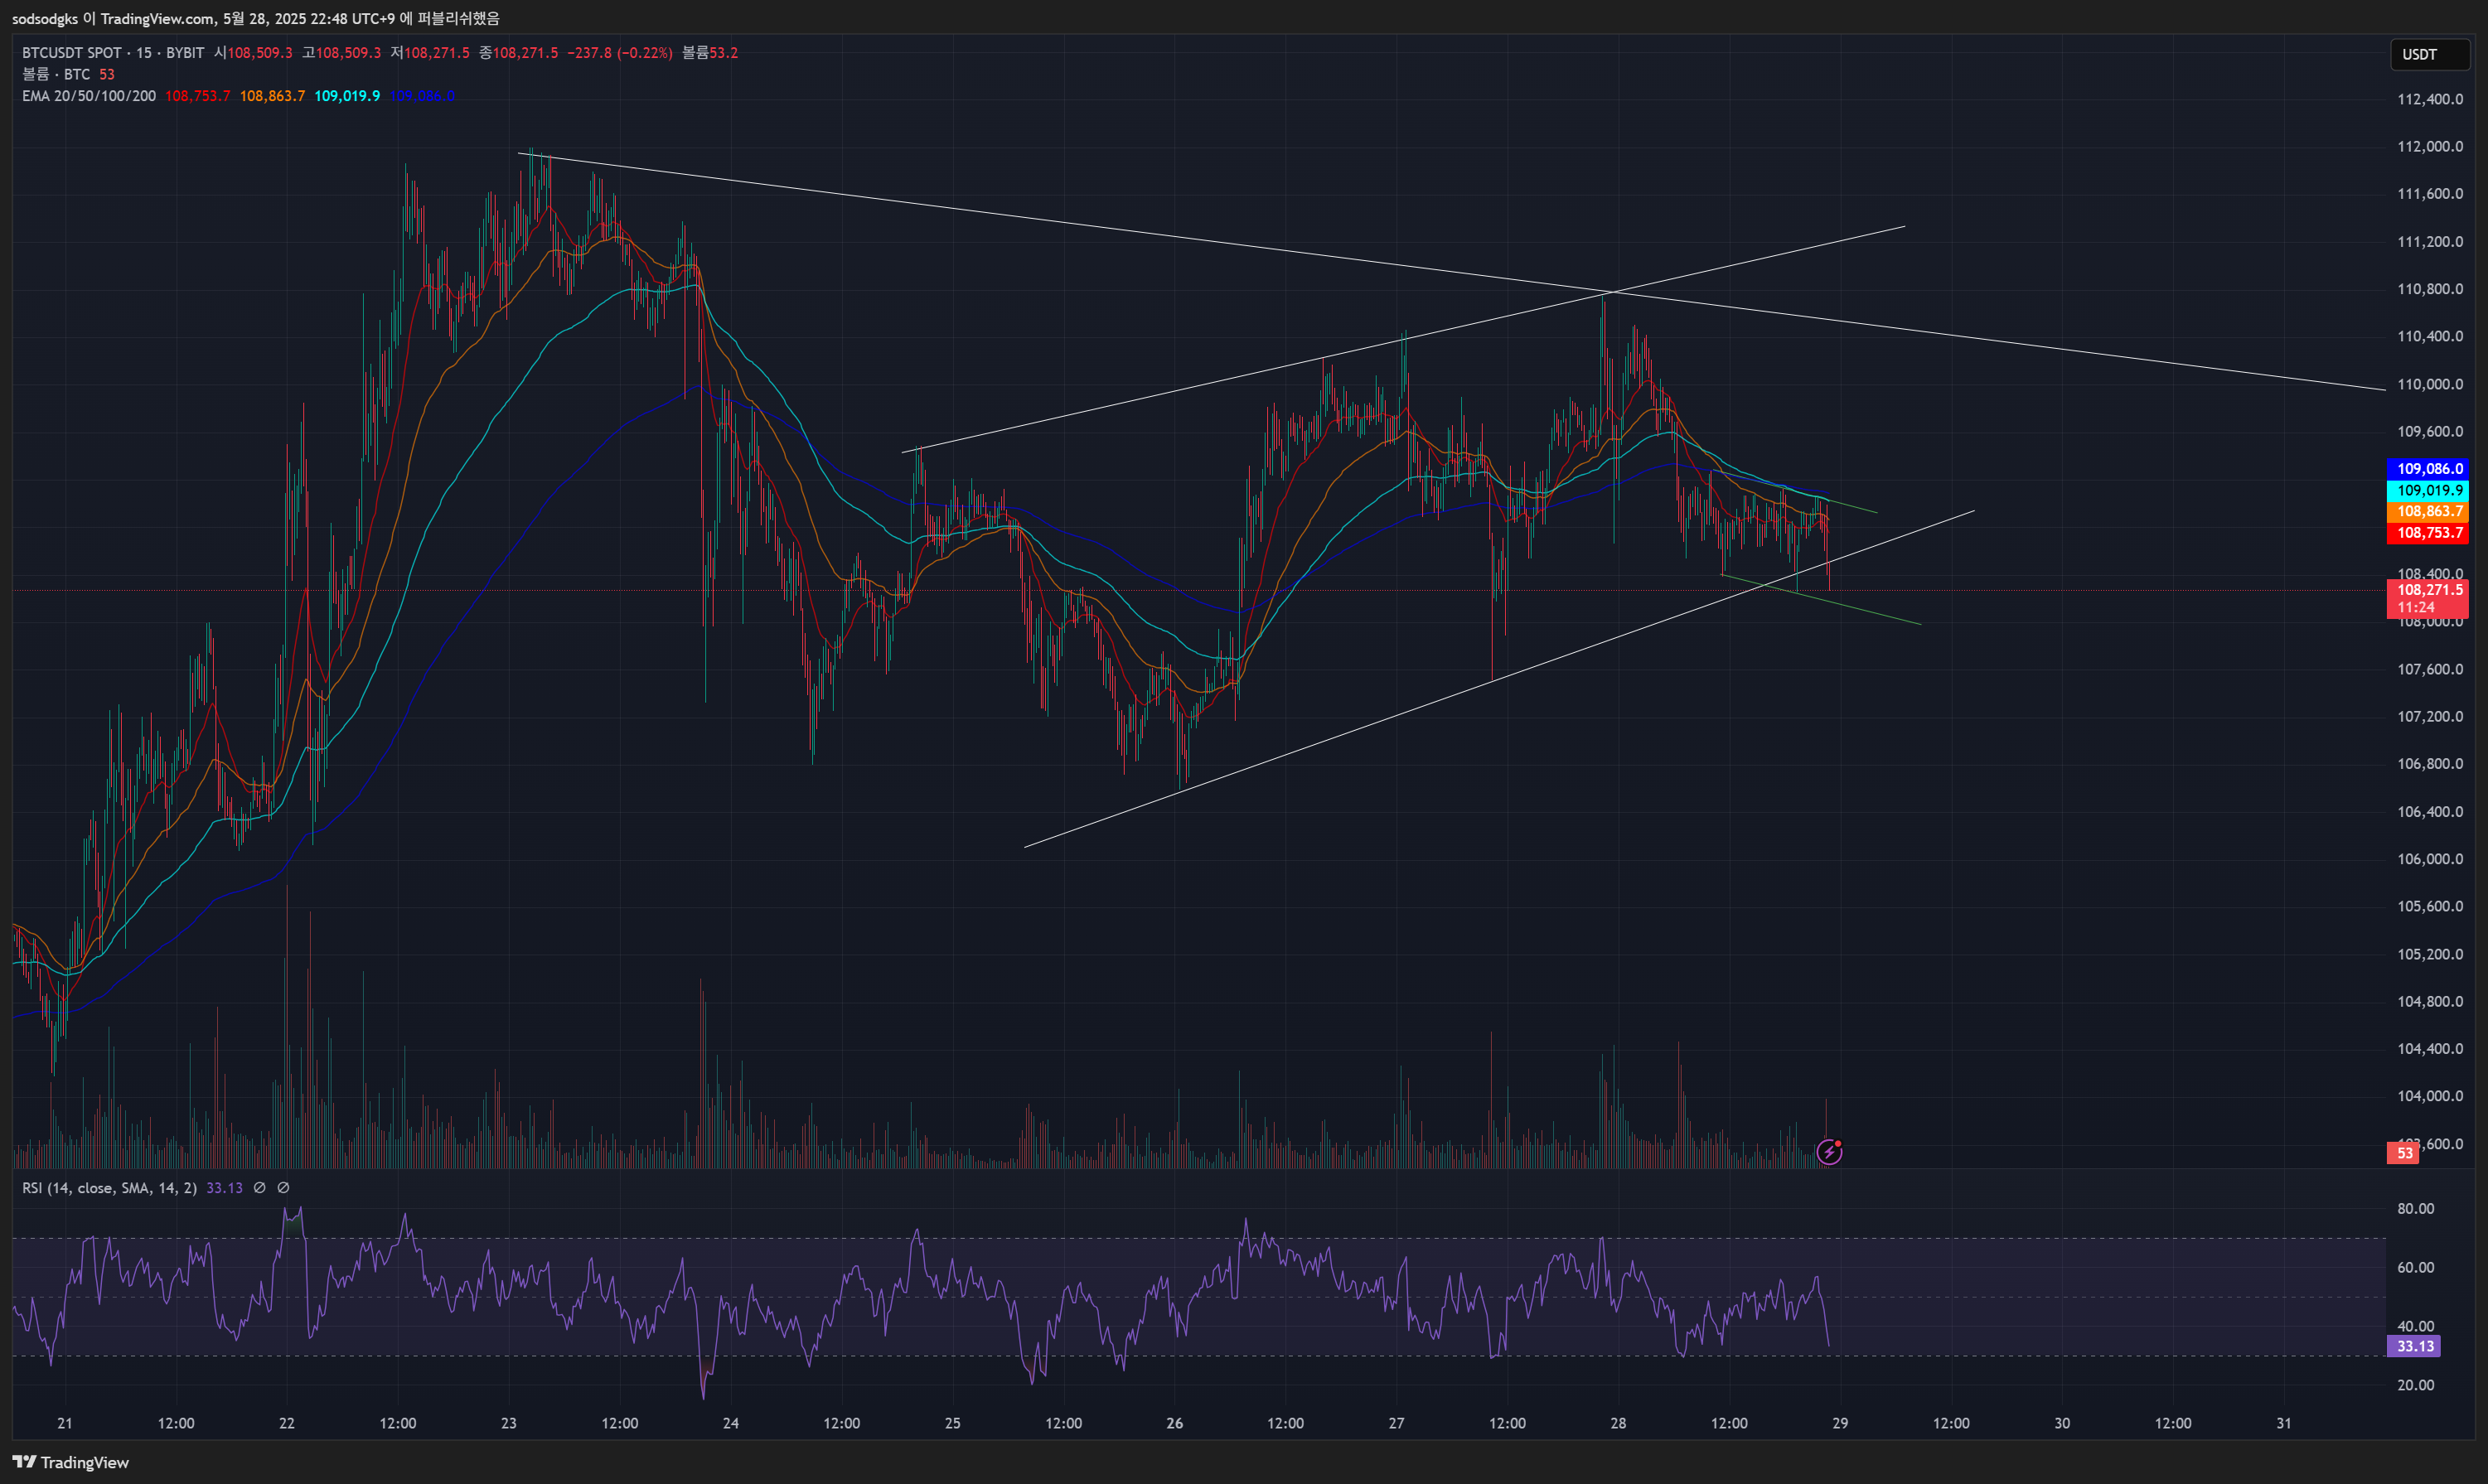Viewport: 2488px width, 1484px height.
Task: Click the date label 24 on the time axis
Action: pyautogui.click(x=731, y=1423)
